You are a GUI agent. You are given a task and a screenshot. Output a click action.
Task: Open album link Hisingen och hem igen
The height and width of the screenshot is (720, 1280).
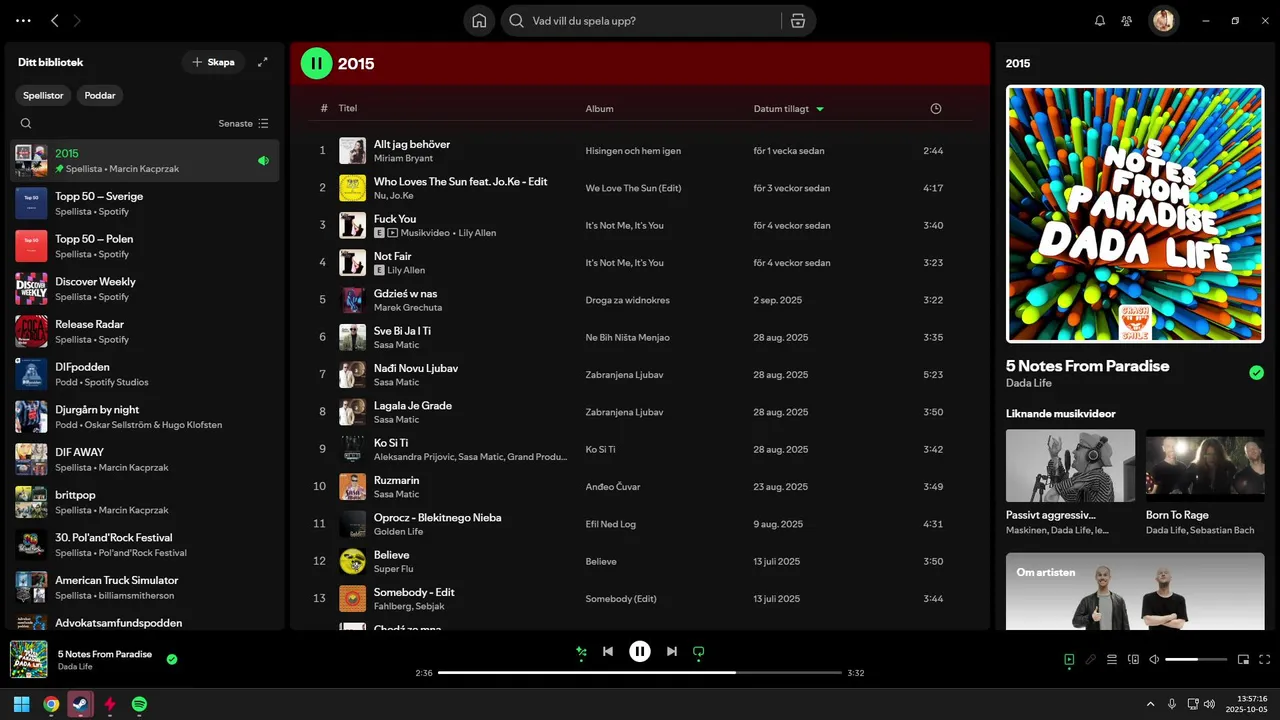[x=633, y=151]
